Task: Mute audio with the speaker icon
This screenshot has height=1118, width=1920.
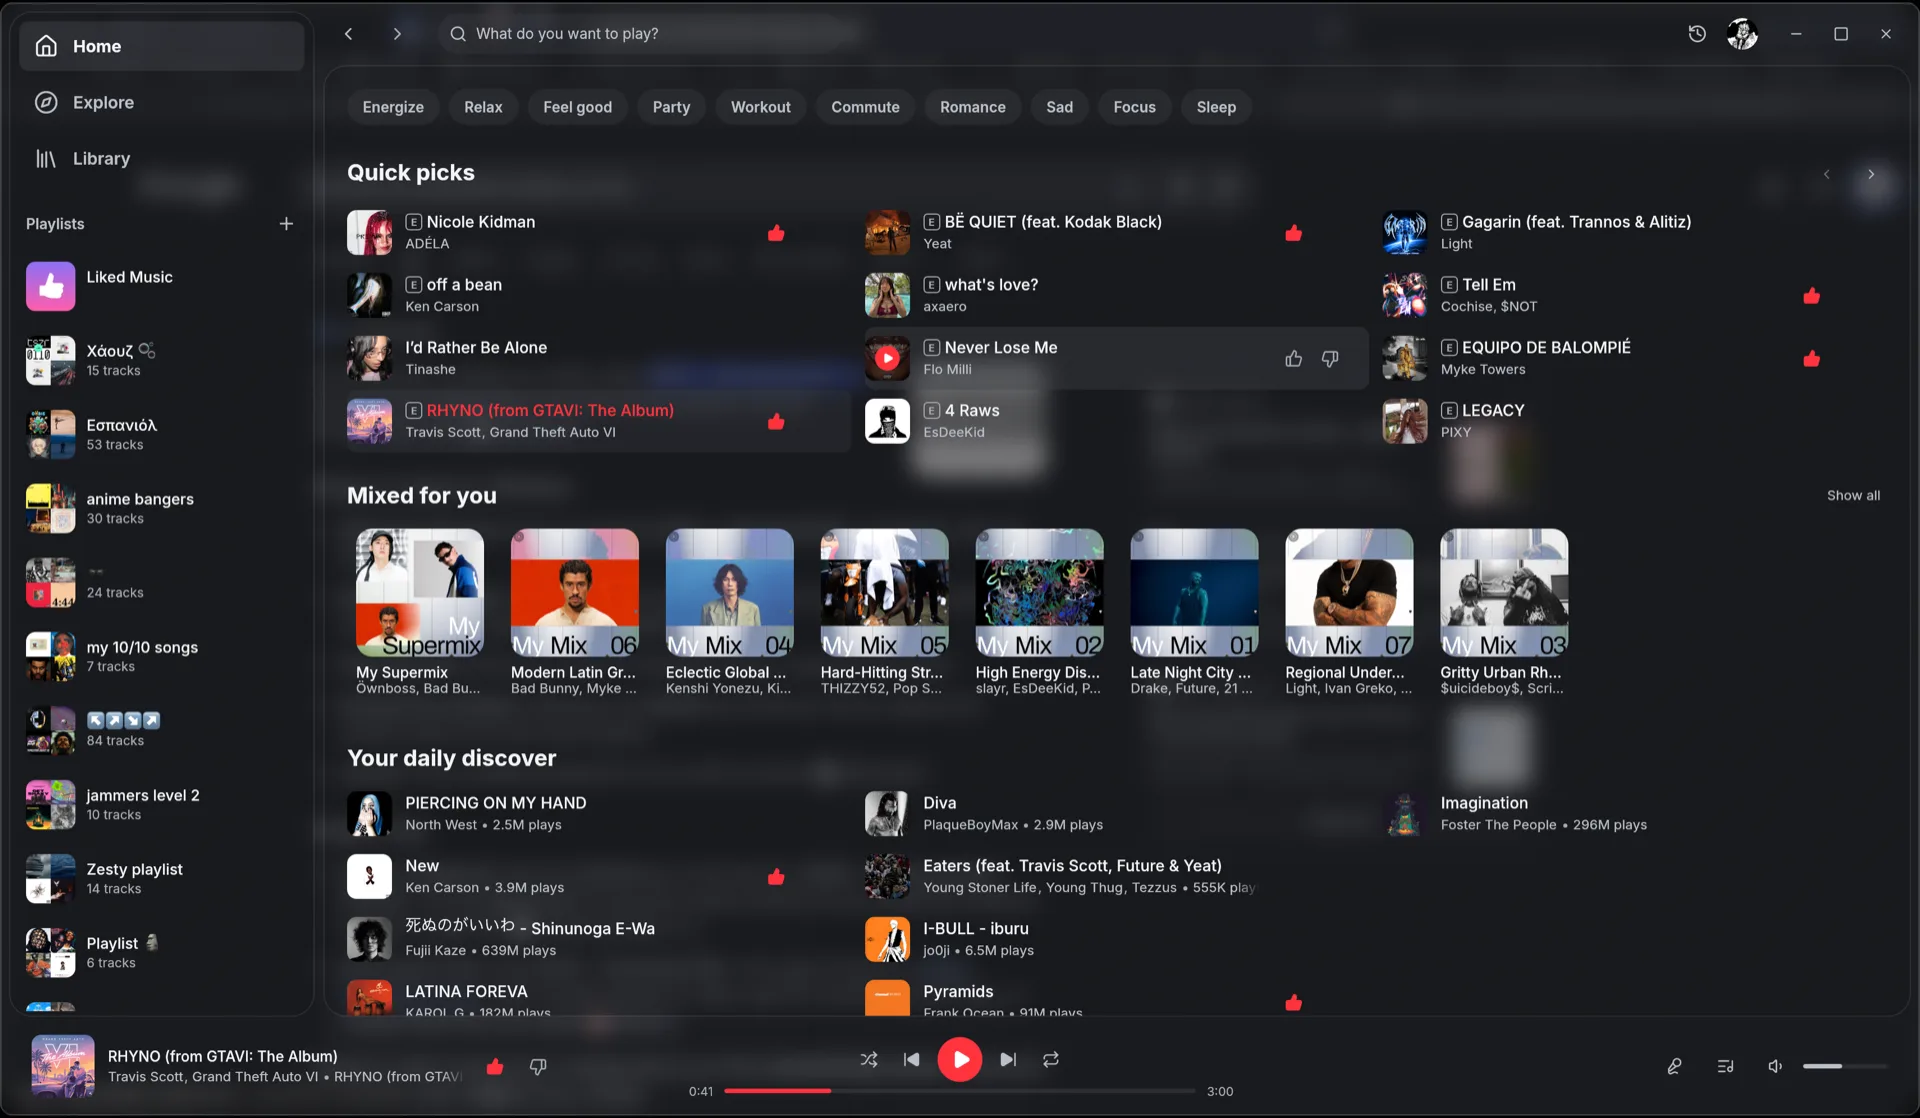Action: (1775, 1067)
